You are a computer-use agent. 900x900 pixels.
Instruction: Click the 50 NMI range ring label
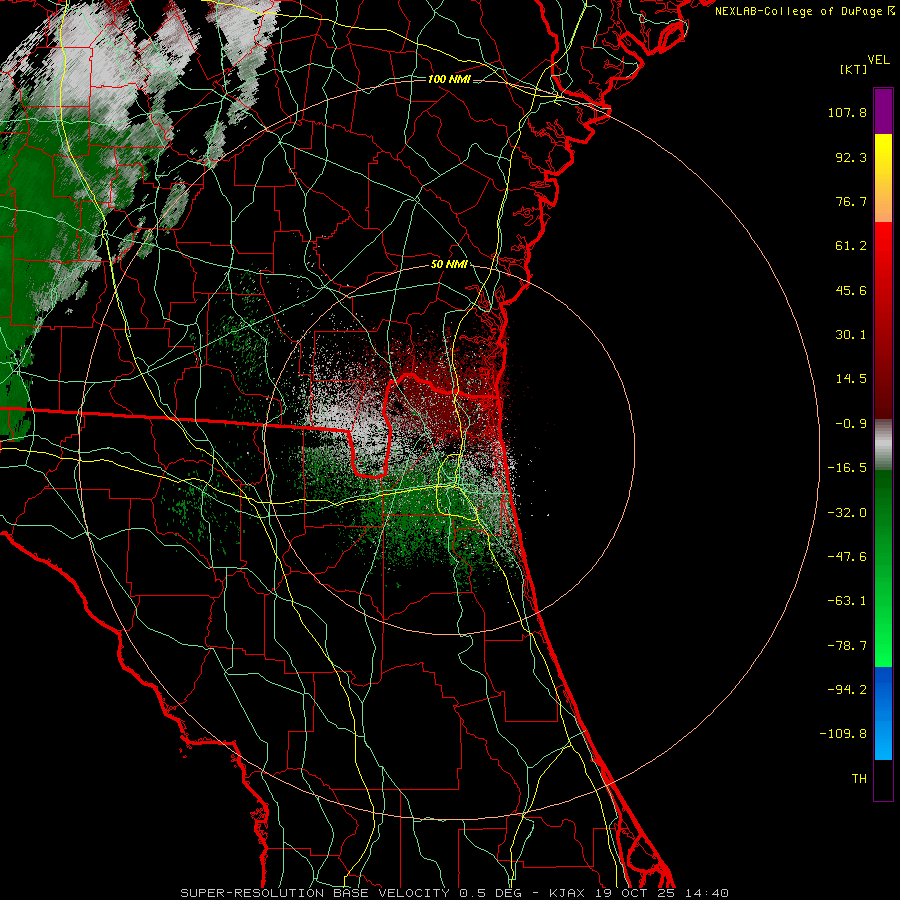pos(449,265)
